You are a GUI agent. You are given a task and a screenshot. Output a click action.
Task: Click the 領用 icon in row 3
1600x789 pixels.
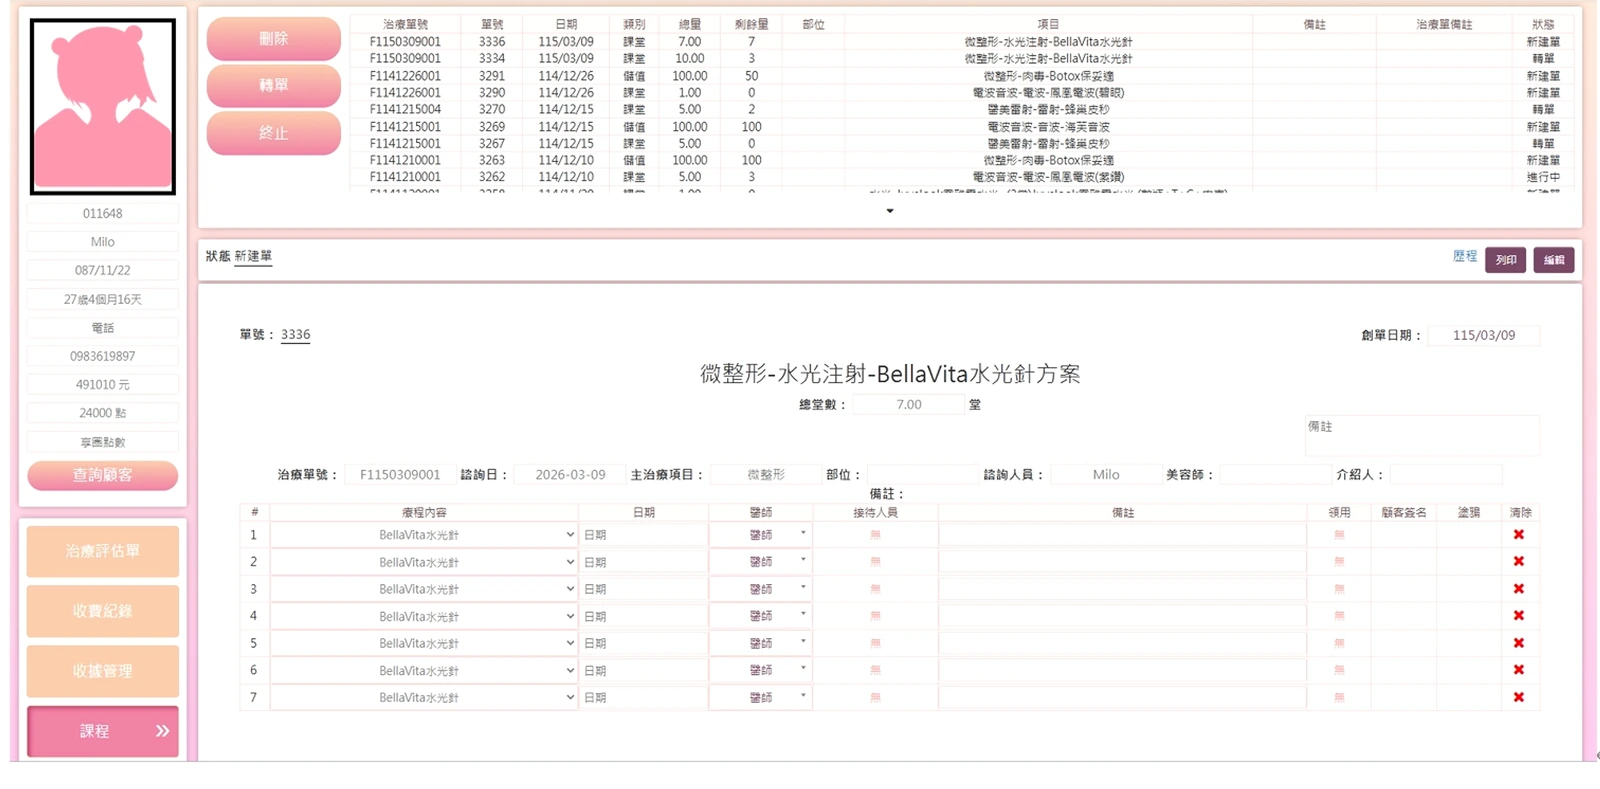coord(1339,589)
